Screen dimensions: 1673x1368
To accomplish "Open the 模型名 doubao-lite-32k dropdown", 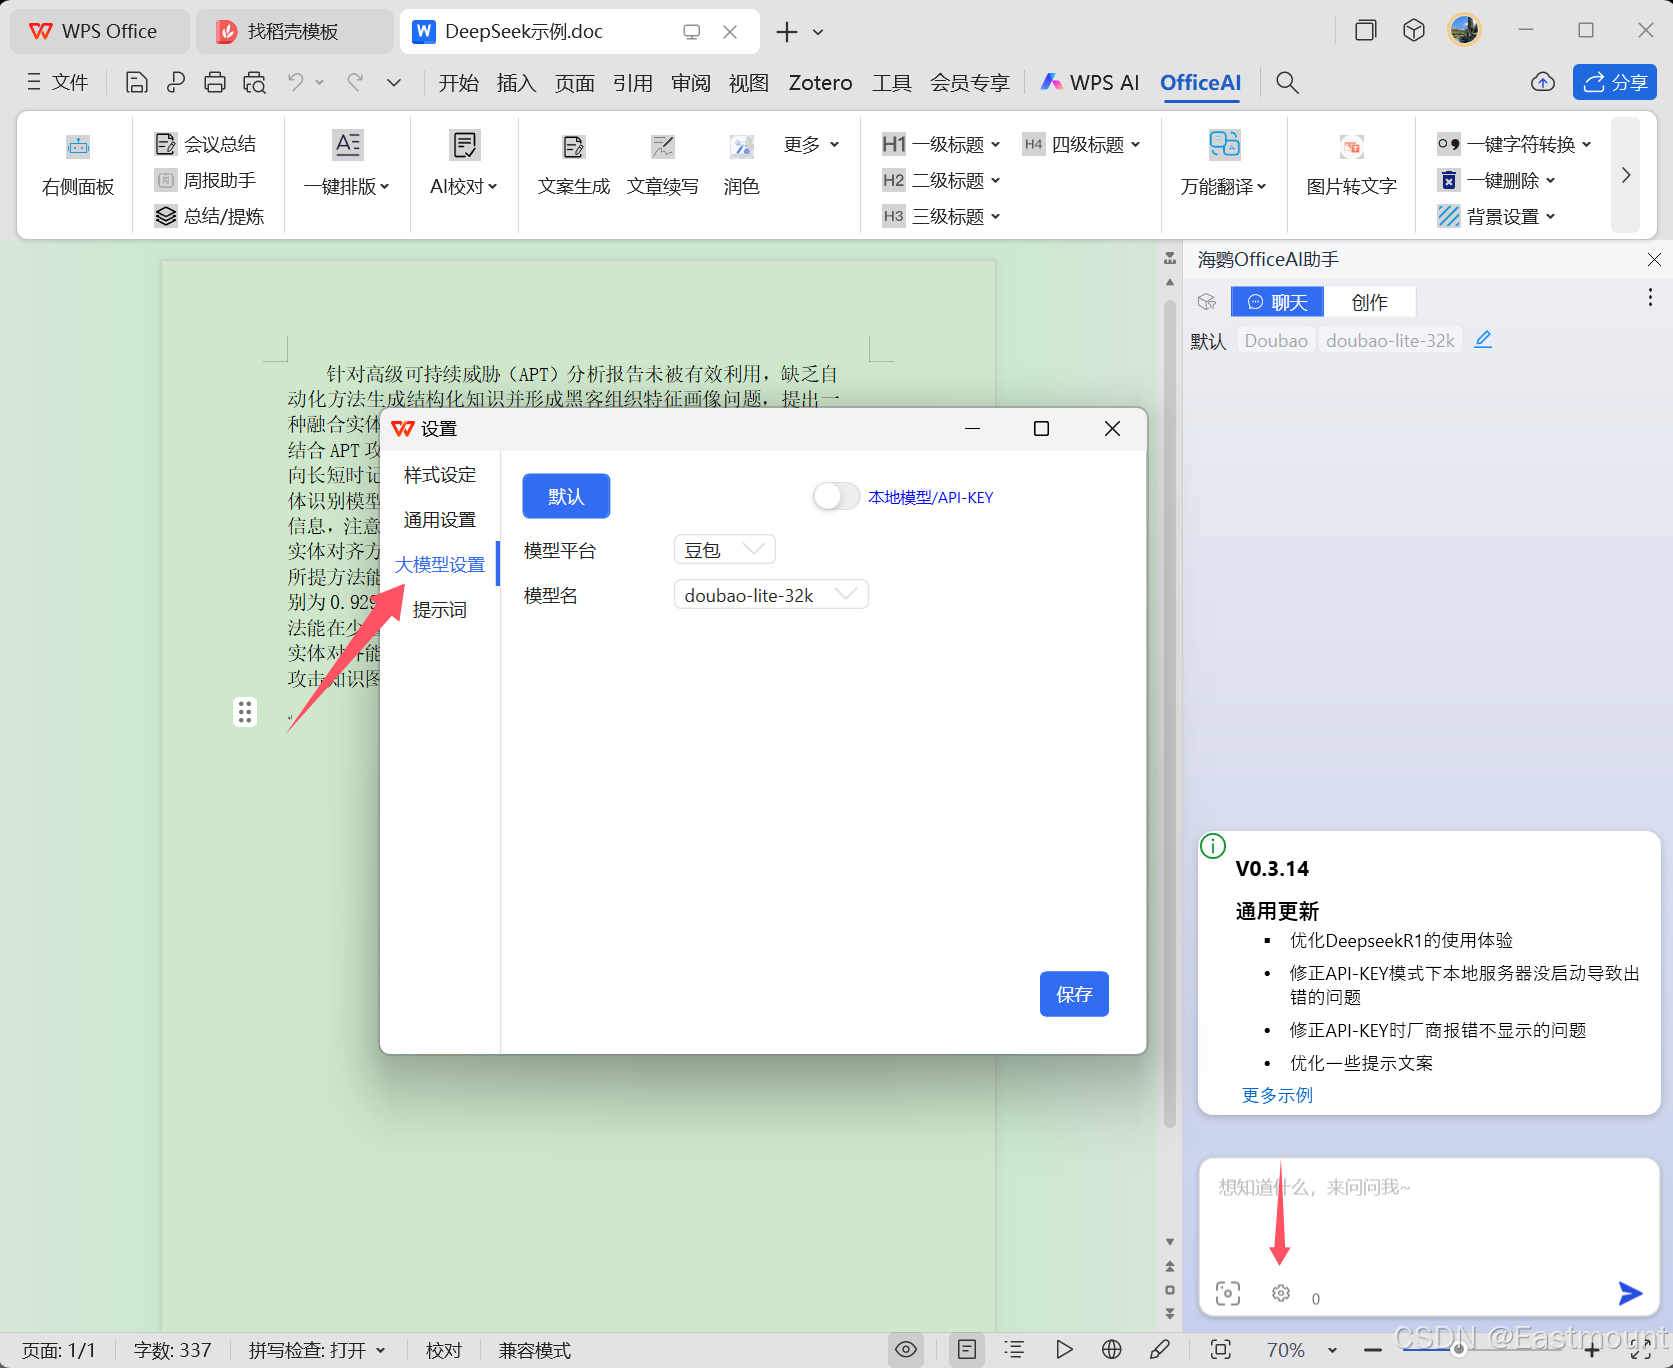I will pyautogui.click(x=771, y=594).
